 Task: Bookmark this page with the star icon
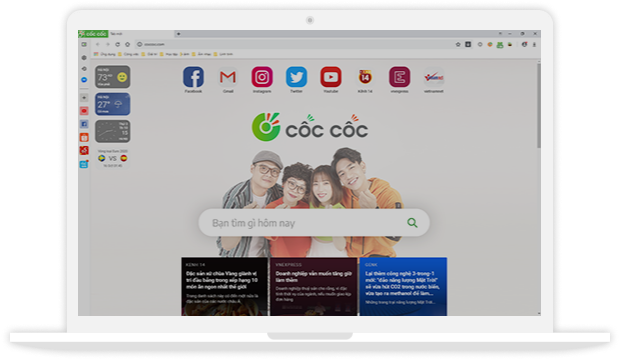(458, 44)
